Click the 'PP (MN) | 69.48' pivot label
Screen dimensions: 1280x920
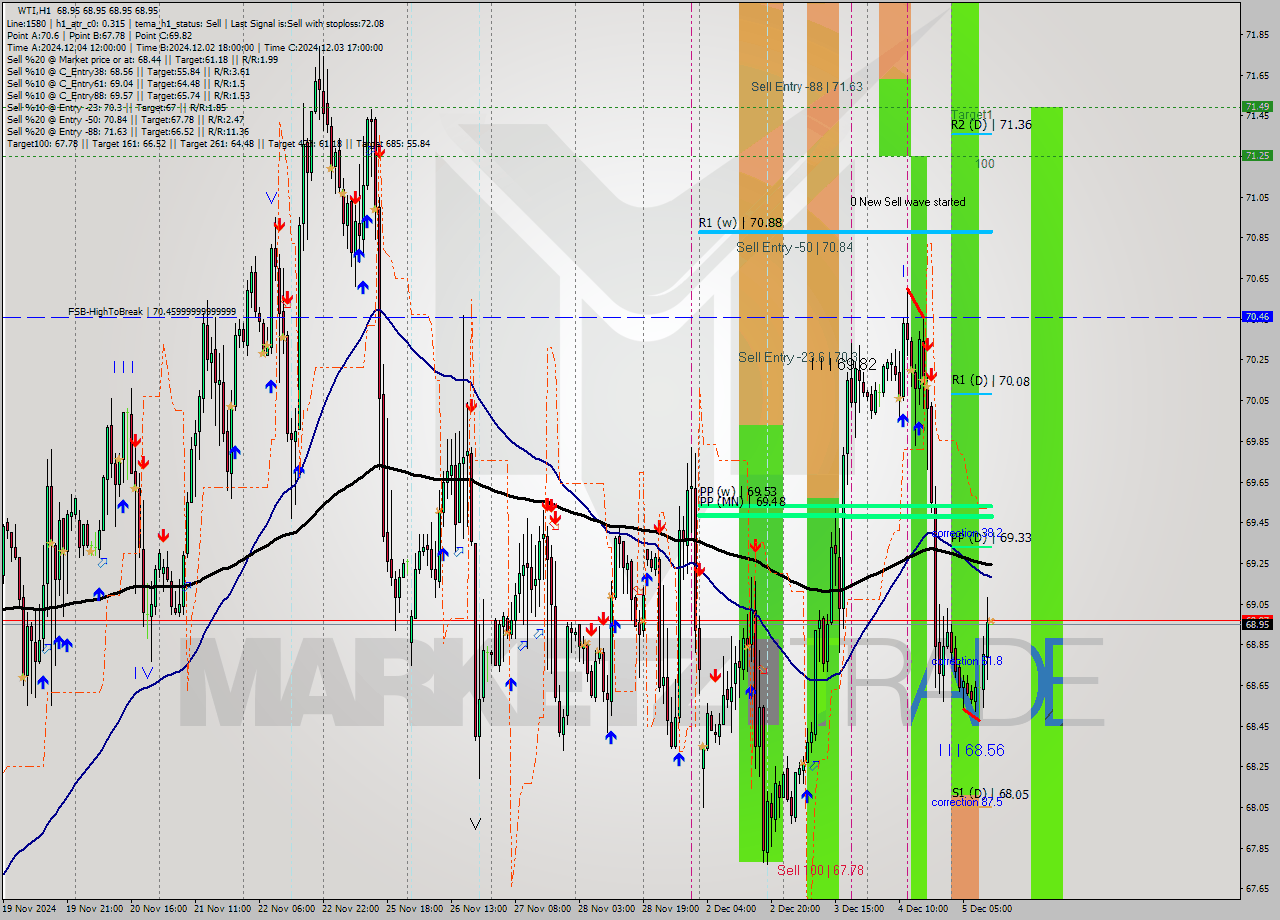741,501
